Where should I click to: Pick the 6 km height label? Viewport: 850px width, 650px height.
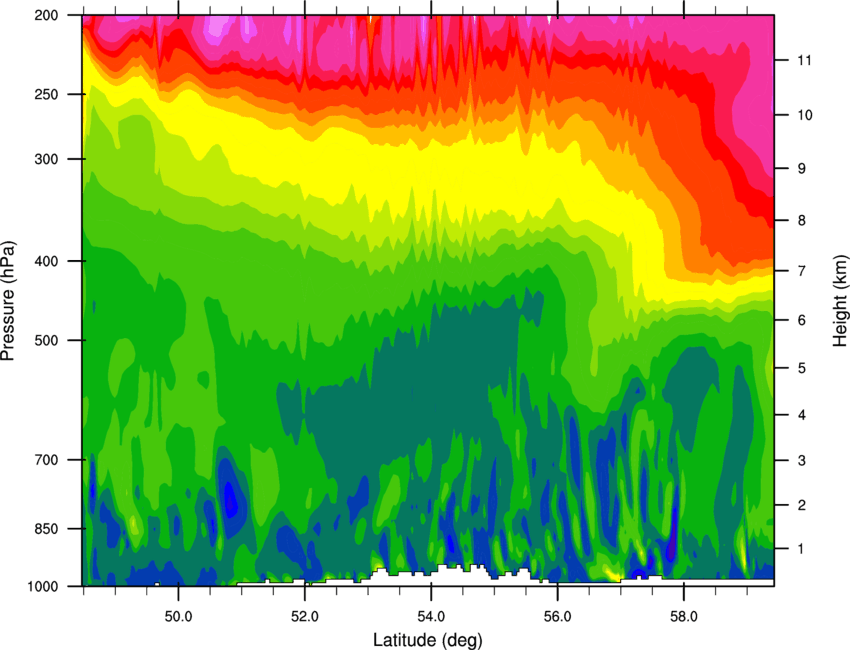pos(802,320)
